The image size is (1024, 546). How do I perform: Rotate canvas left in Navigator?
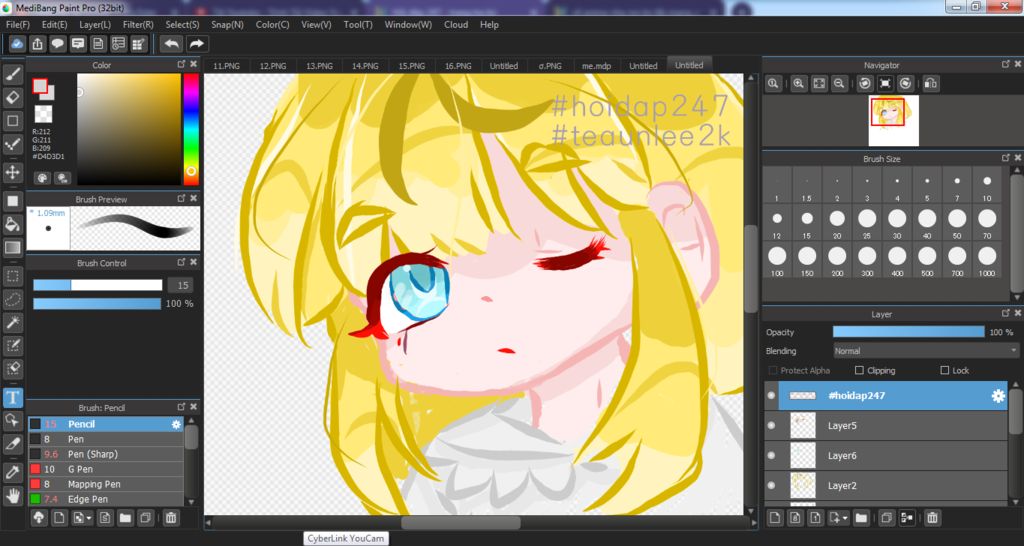pos(865,84)
